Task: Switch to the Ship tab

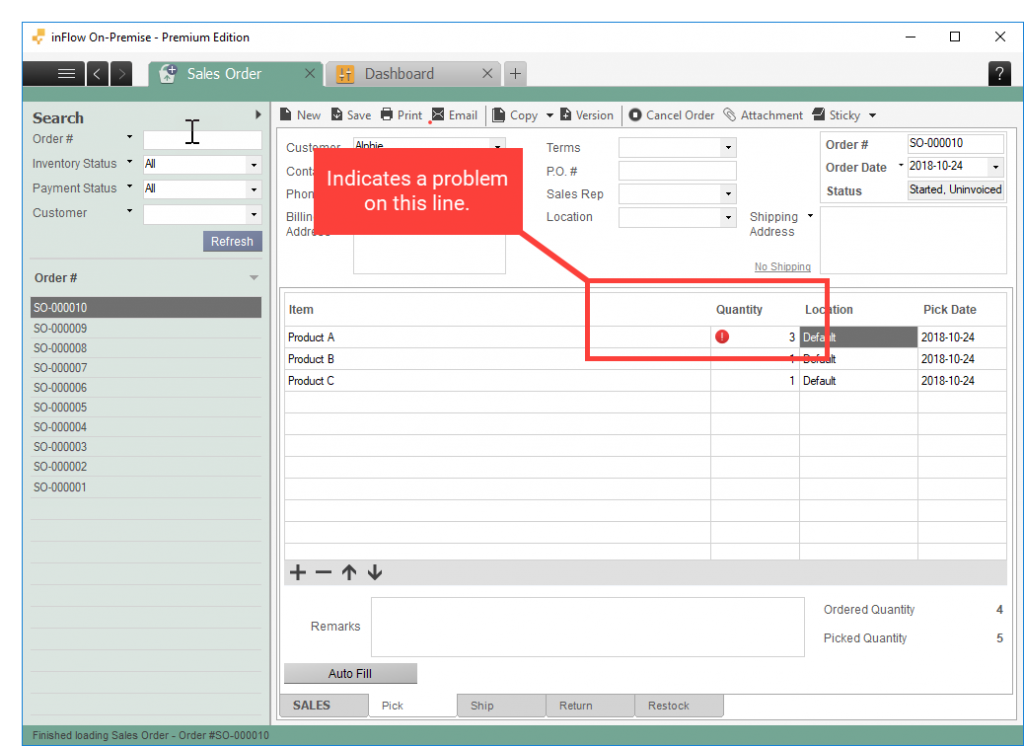Action: click(482, 706)
